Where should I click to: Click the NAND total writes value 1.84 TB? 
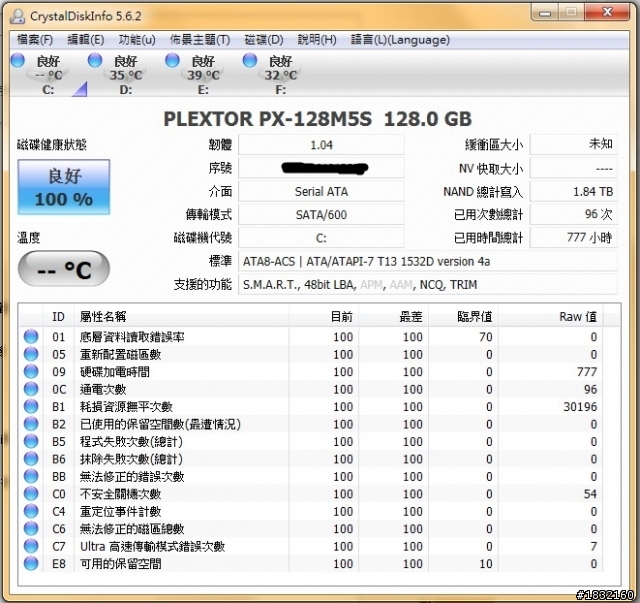click(573, 191)
